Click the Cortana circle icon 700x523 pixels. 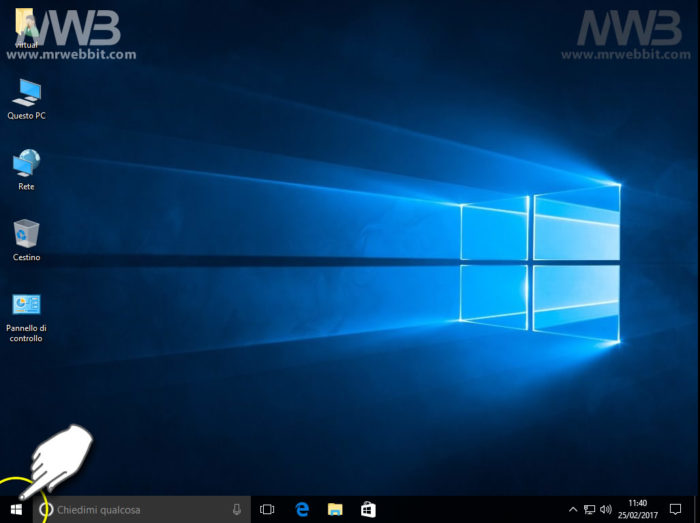pyautogui.click(x=46, y=509)
